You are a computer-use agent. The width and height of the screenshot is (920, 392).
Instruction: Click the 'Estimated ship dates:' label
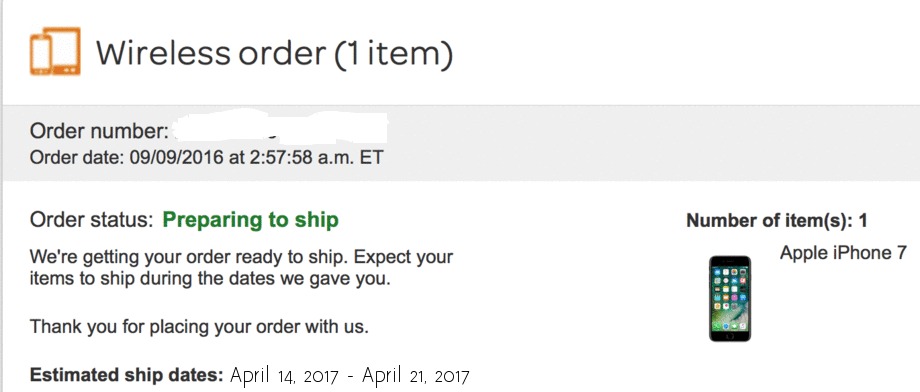click(x=127, y=375)
